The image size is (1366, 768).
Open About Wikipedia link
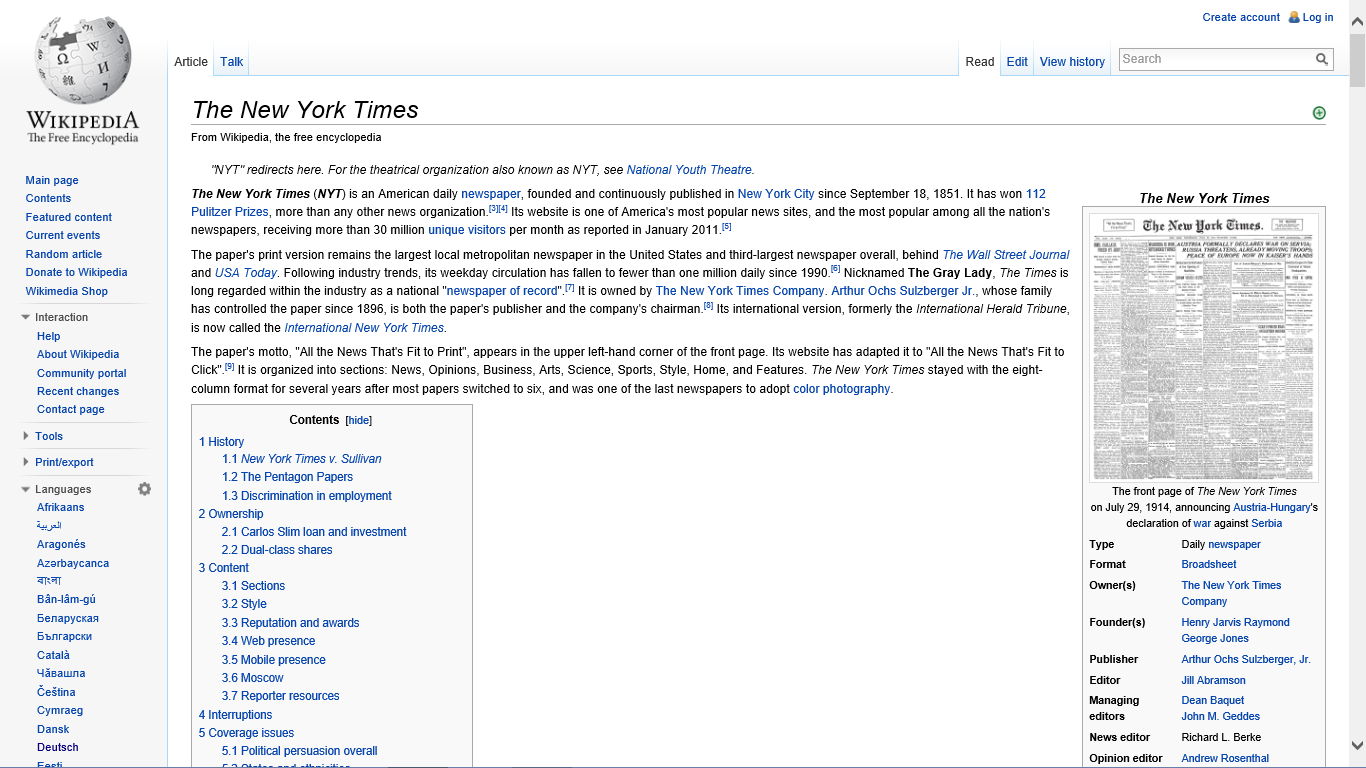point(78,354)
